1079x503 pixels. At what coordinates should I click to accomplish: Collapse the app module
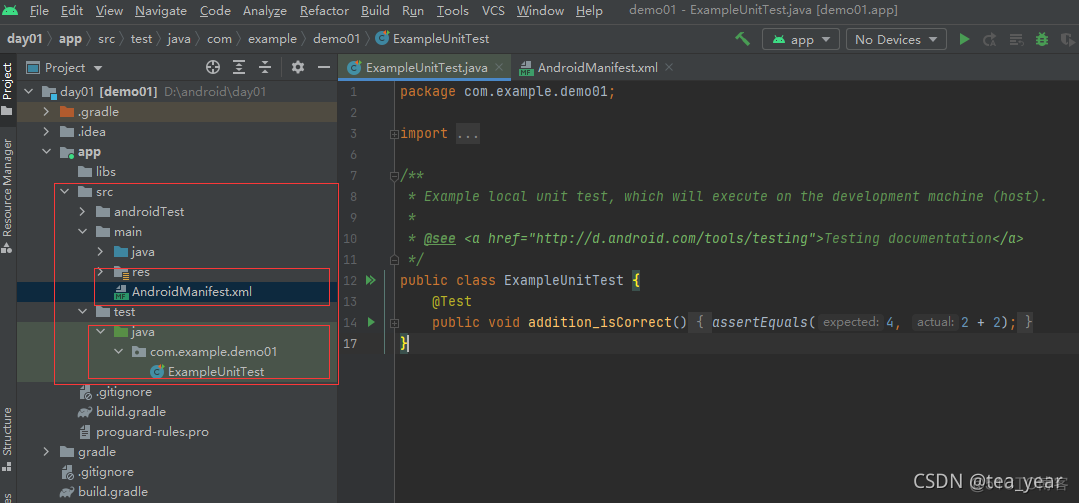46,152
